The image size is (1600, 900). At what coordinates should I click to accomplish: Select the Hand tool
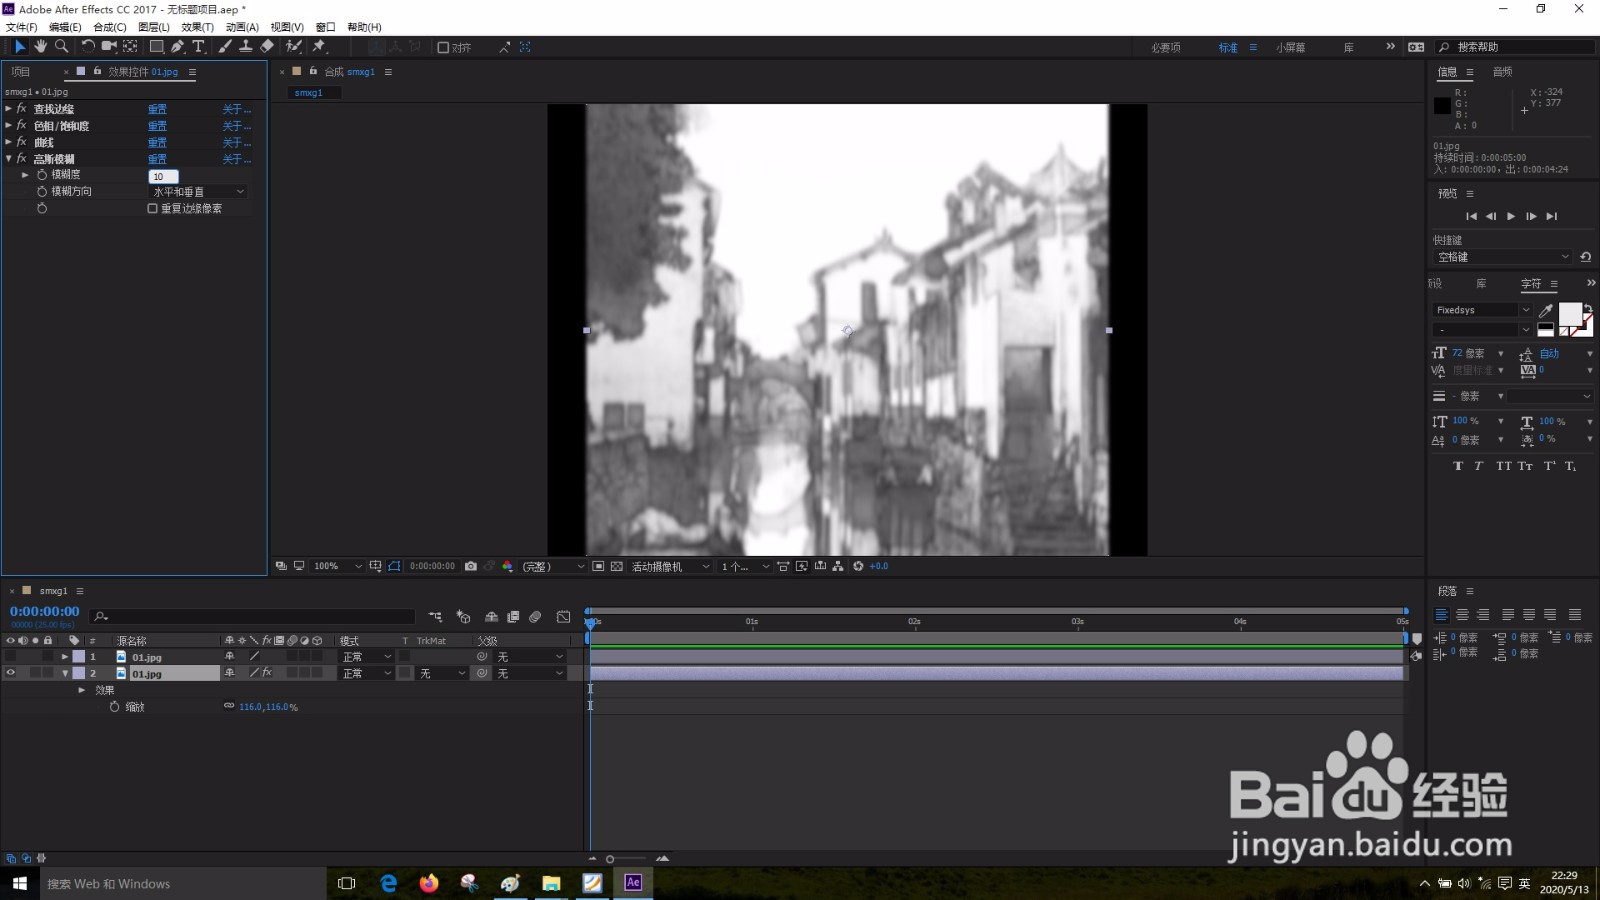41,46
